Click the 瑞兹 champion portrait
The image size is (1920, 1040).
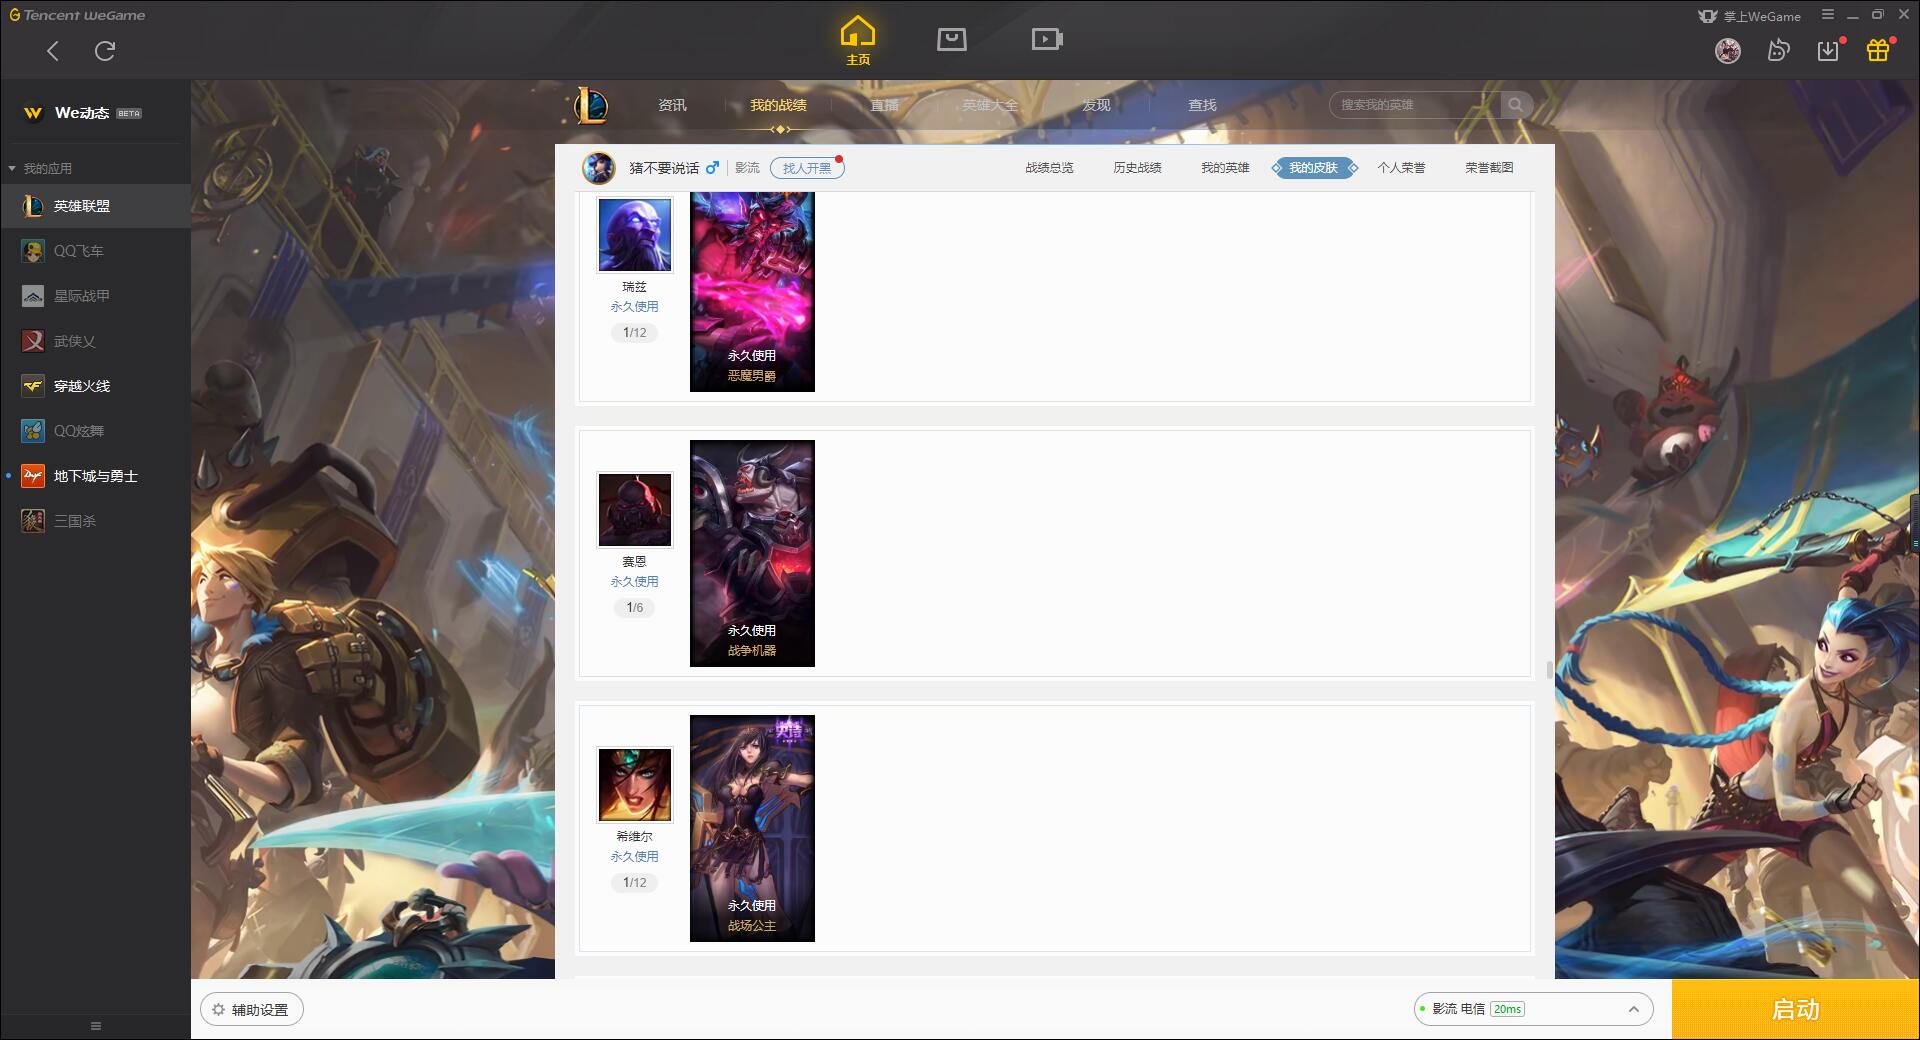tap(635, 234)
